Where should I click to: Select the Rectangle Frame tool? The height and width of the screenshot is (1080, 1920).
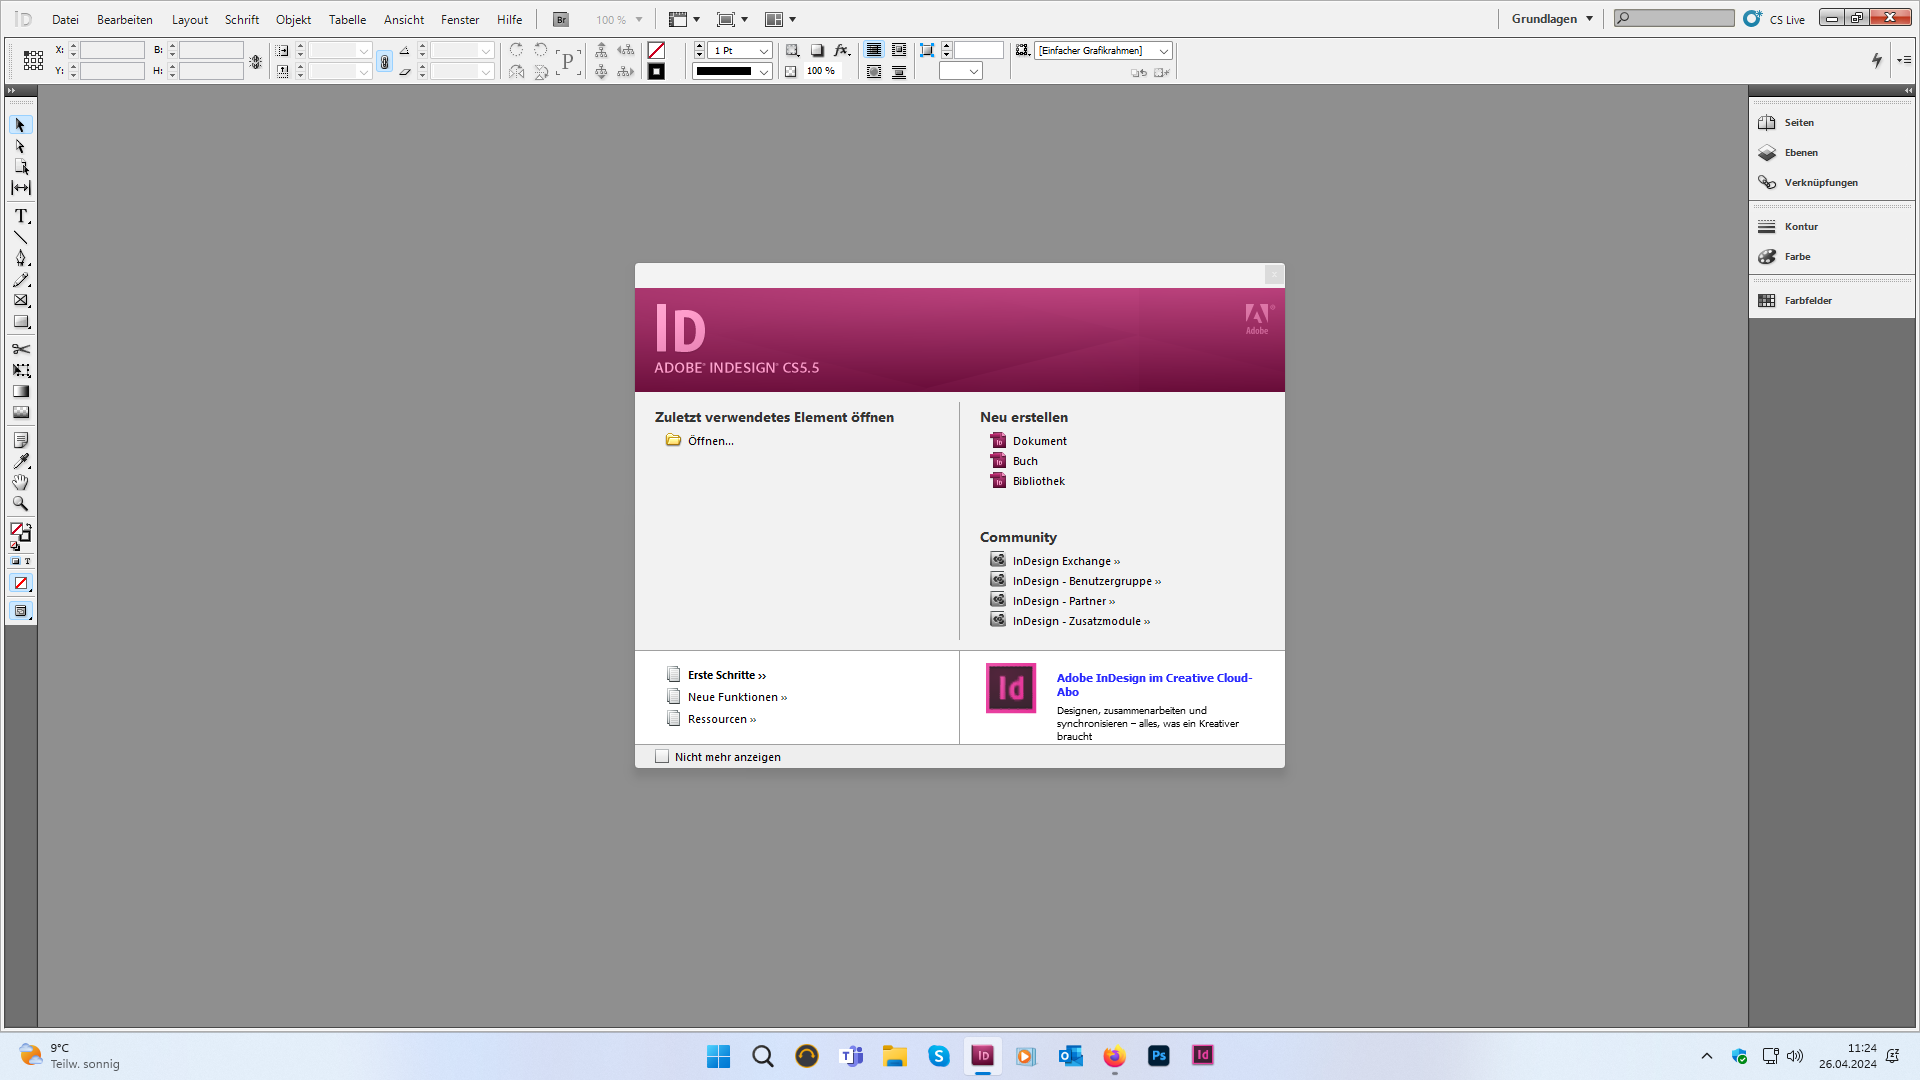click(x=20, y=300)
